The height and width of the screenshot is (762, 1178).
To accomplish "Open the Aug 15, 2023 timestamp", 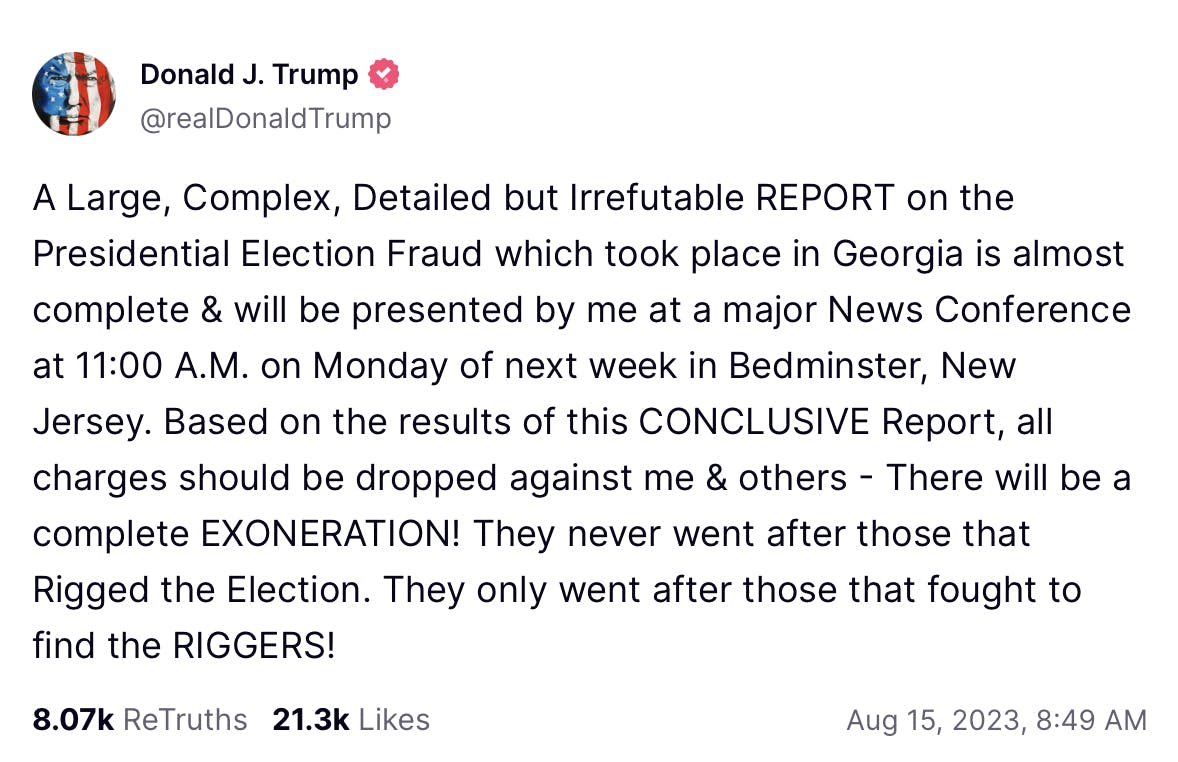I will pos(997,720).
